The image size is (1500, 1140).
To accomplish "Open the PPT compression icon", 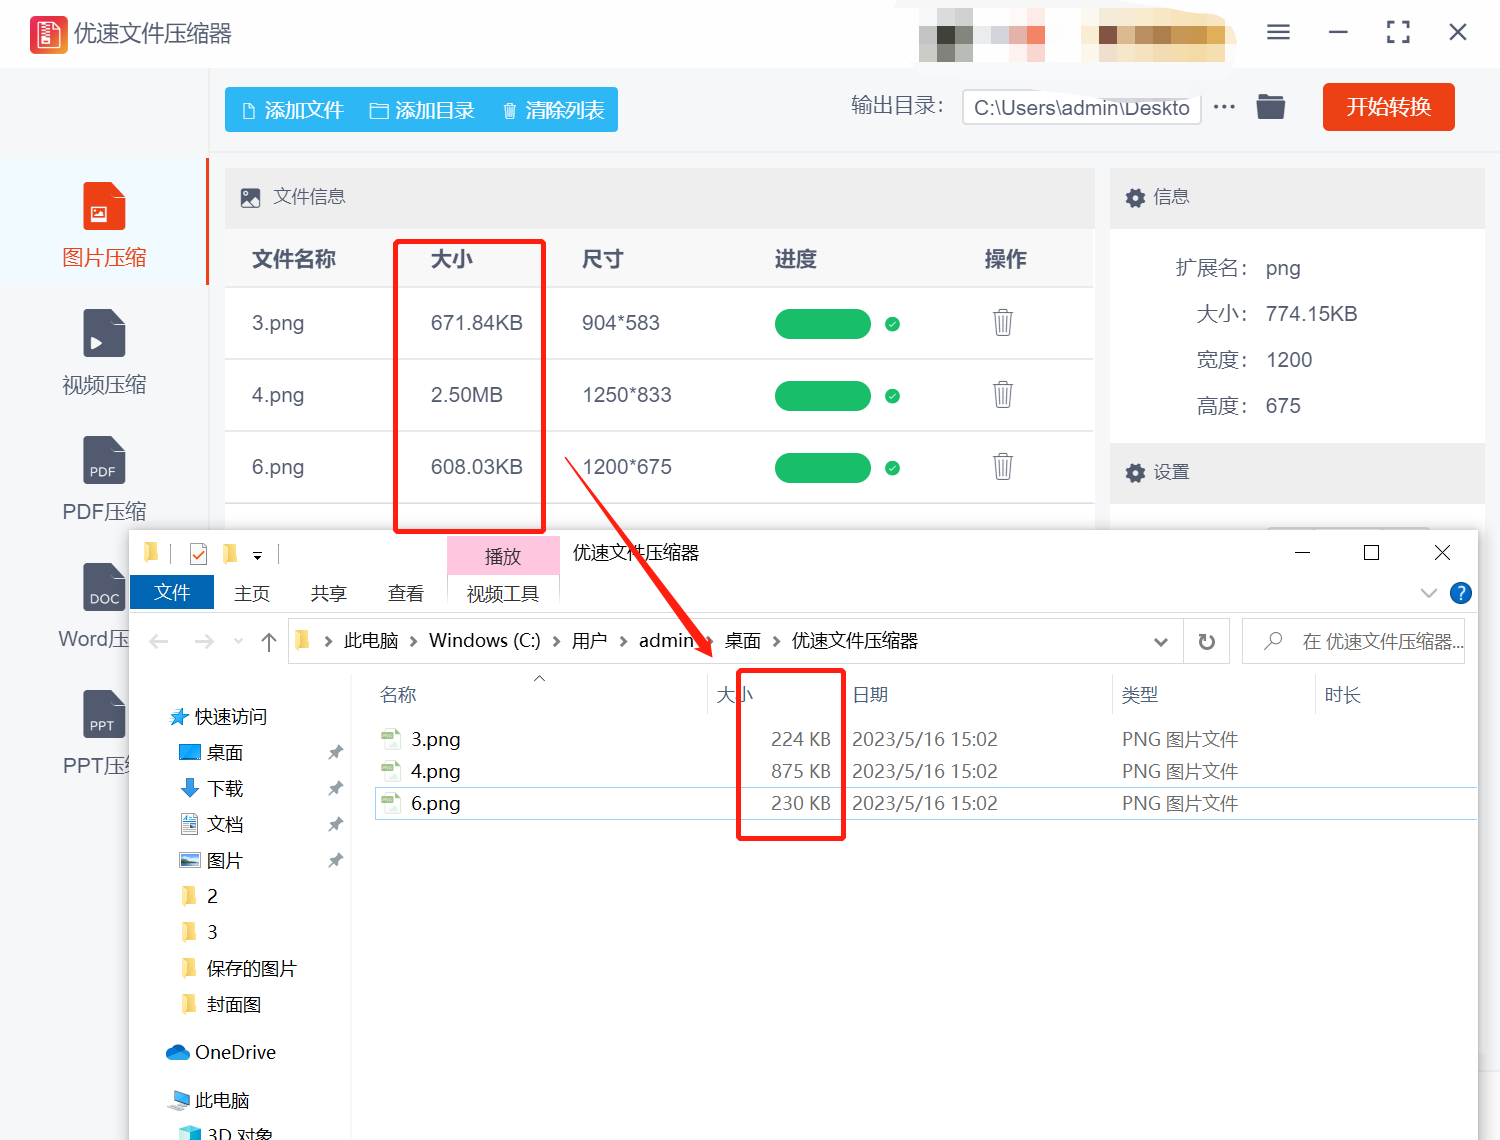I will (x=104, y=714).
